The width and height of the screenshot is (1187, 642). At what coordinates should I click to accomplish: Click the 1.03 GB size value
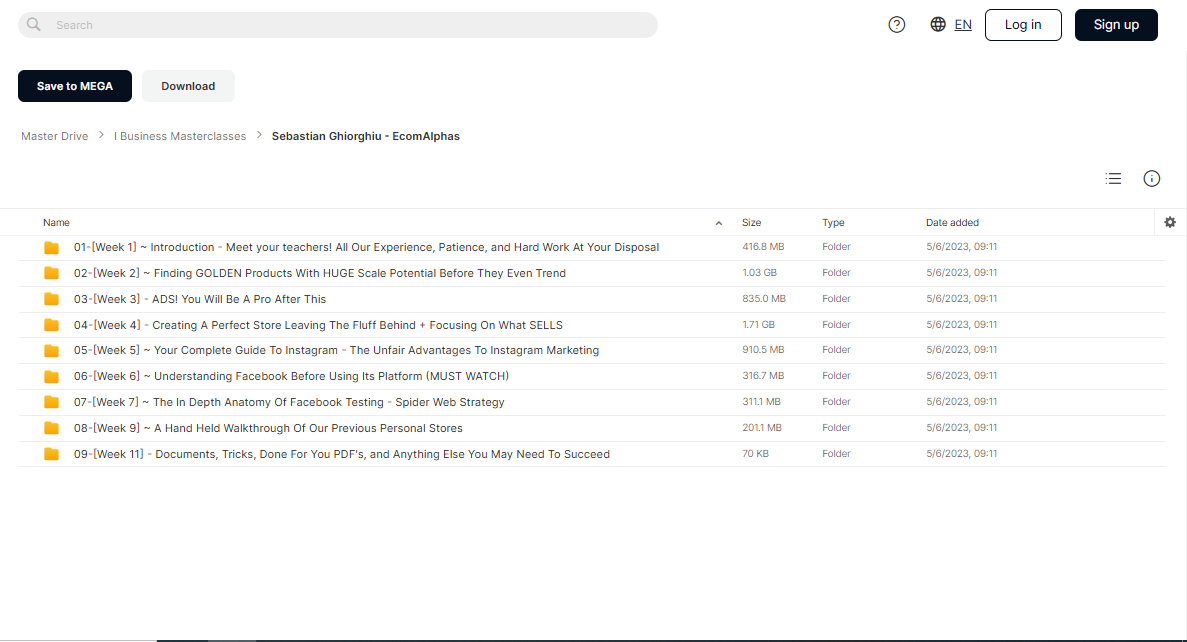click(x=759, y=273)
